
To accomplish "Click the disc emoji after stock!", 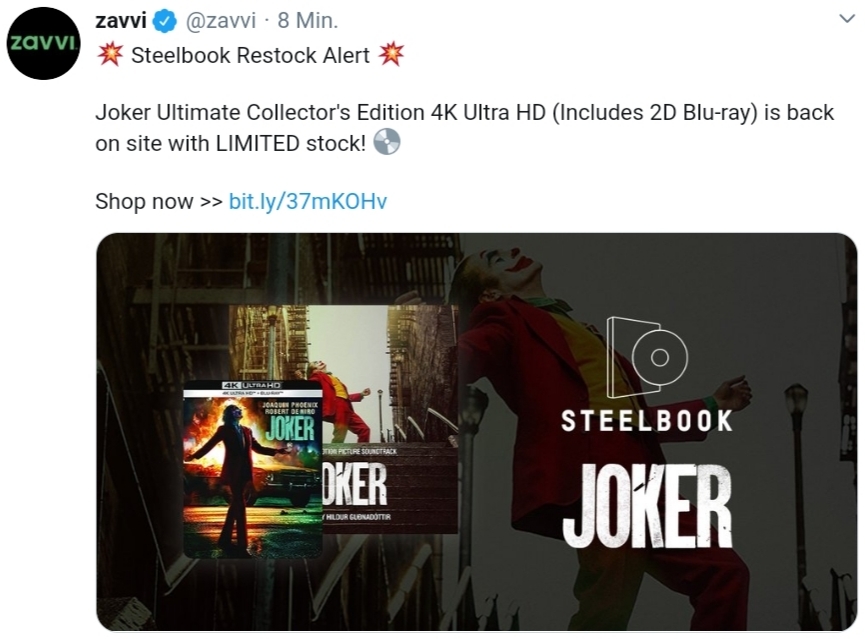I will click(x=386, y=142).
